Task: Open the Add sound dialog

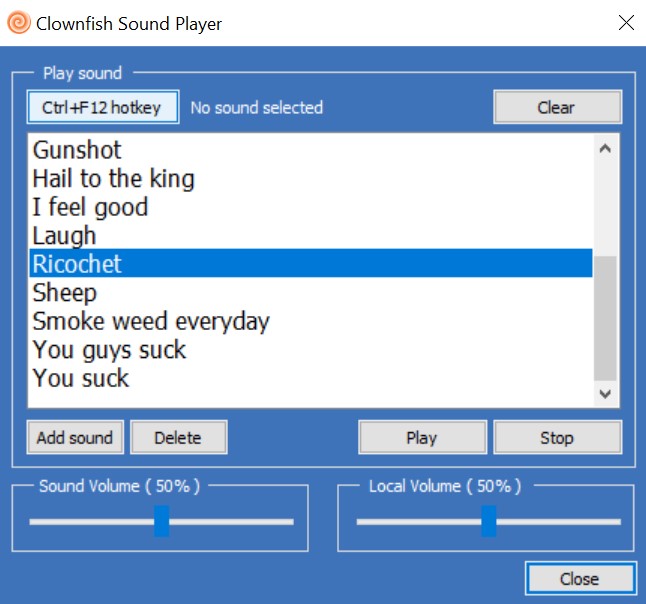Action: (x=75, y=437)
